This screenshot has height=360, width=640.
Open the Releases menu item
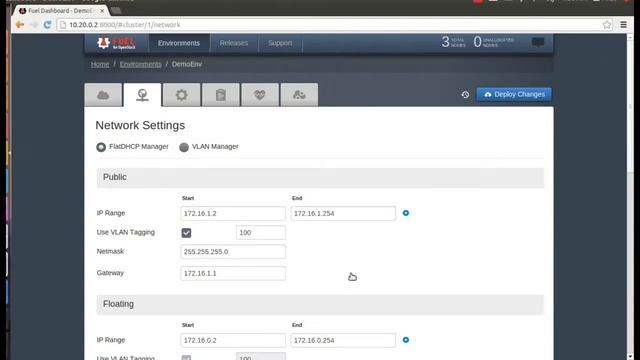[x=234, y=43]
